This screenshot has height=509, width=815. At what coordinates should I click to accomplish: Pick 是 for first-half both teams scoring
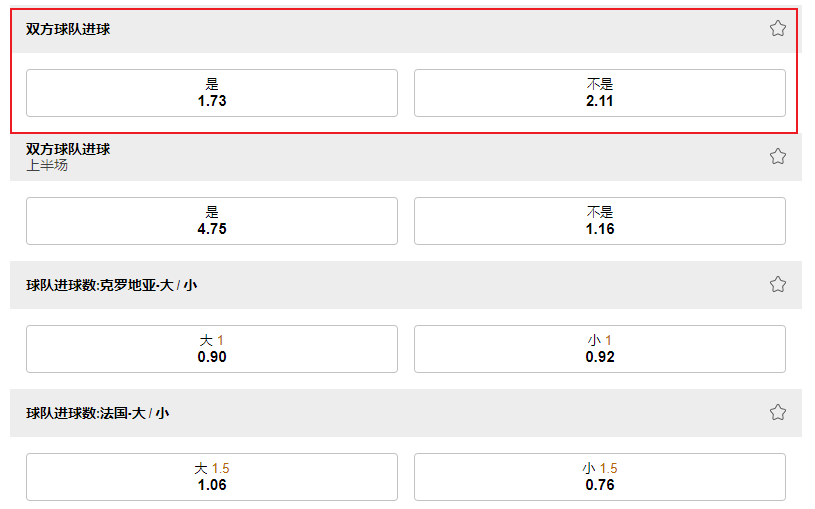point(212,221)
